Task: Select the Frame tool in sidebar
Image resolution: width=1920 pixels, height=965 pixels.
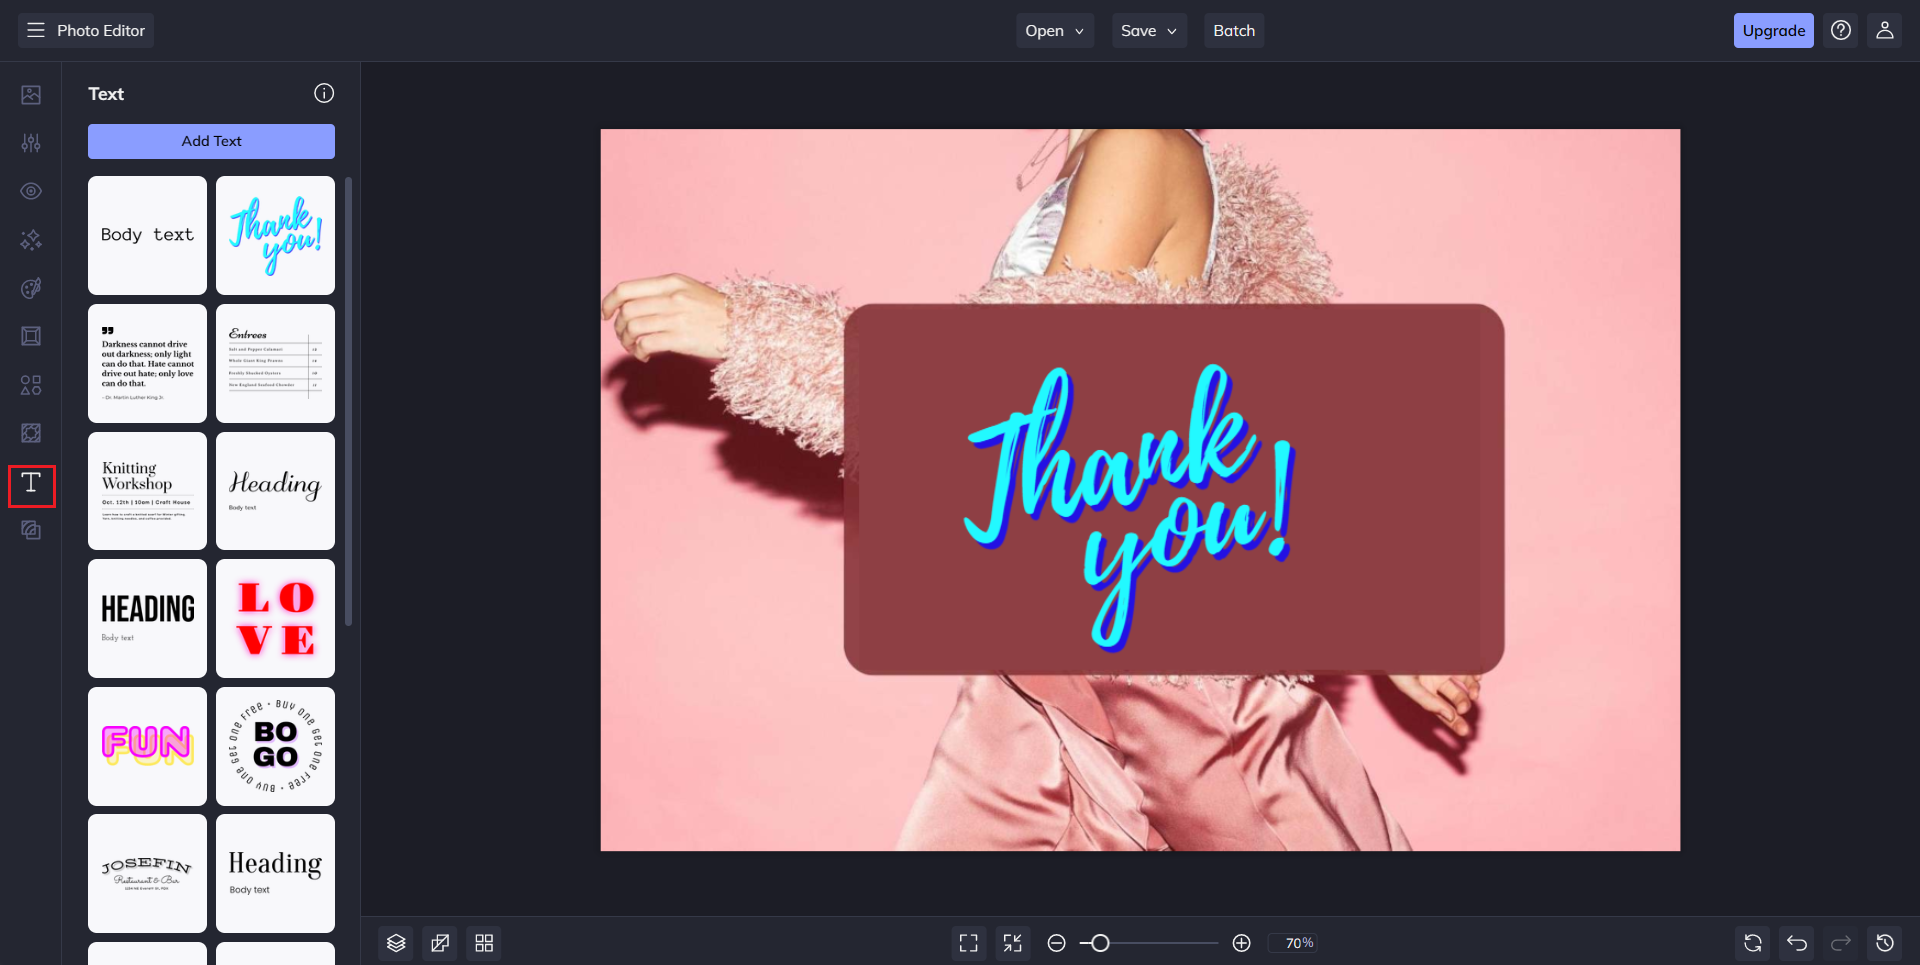Action: [x=31, y=336]
